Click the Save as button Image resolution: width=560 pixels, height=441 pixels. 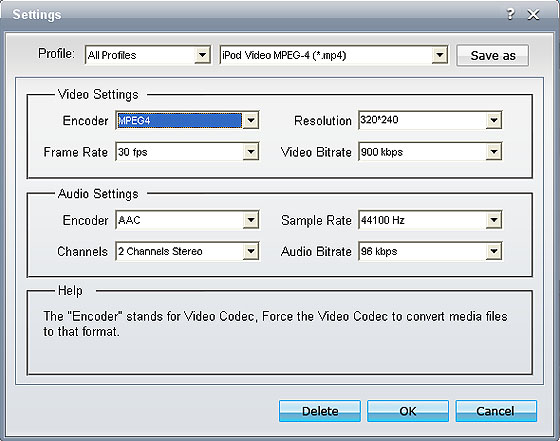tap(492, 55)
